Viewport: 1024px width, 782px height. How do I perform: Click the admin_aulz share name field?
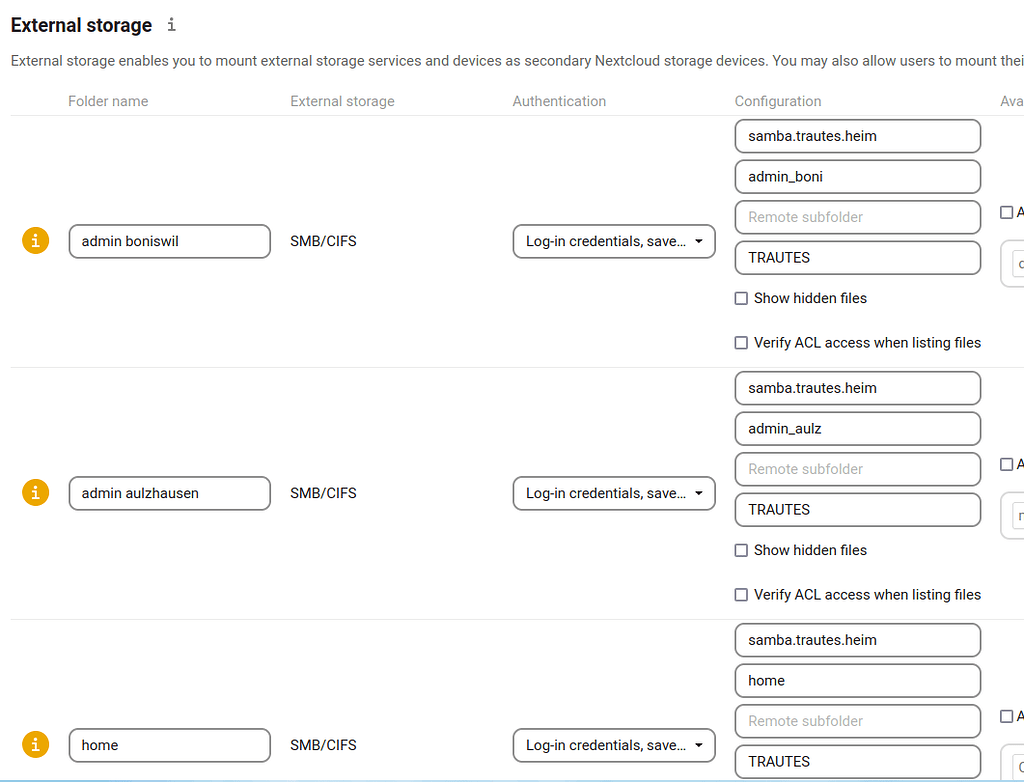(x=857, y=428)
